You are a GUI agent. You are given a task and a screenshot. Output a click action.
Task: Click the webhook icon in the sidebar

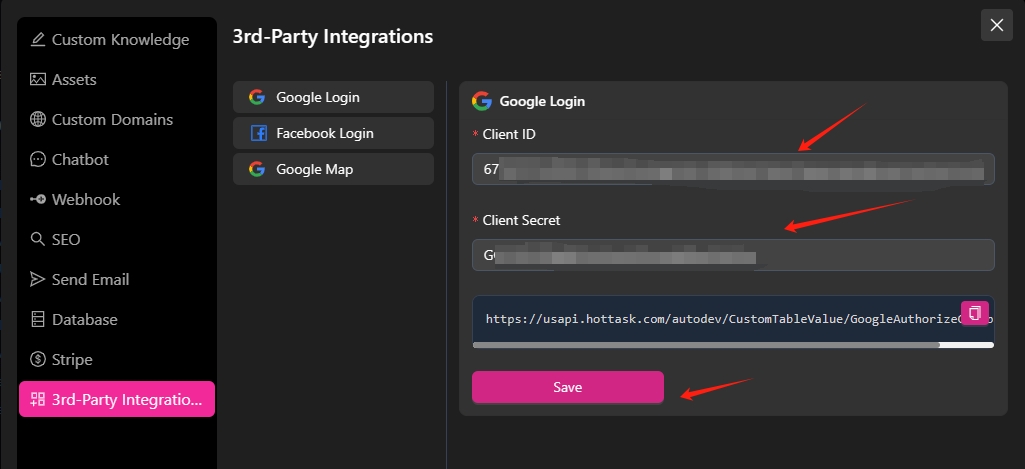[38, 200]
